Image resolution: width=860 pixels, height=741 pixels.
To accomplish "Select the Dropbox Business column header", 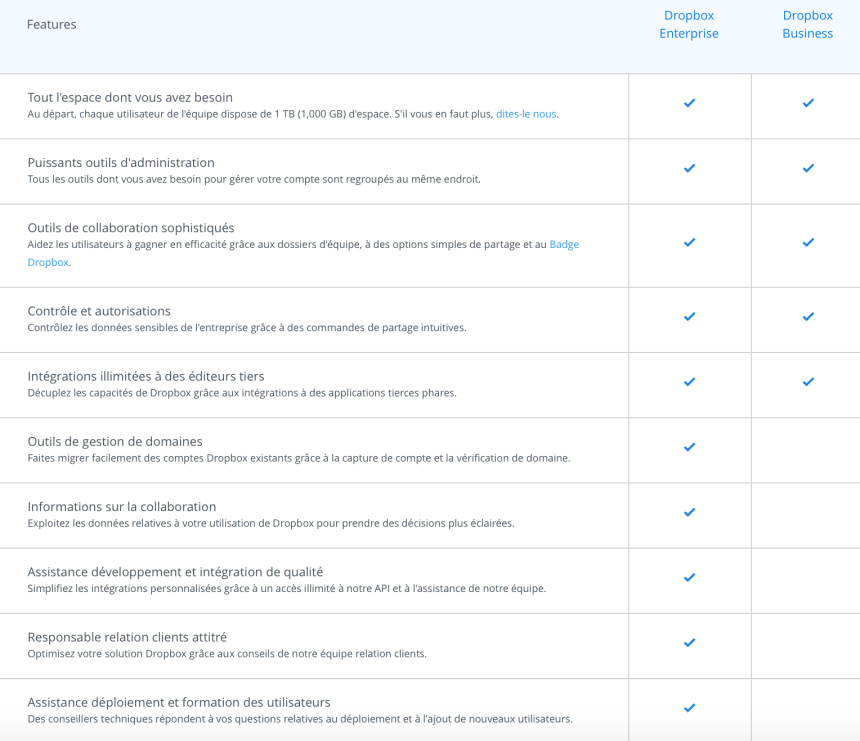I will point(807,24).
